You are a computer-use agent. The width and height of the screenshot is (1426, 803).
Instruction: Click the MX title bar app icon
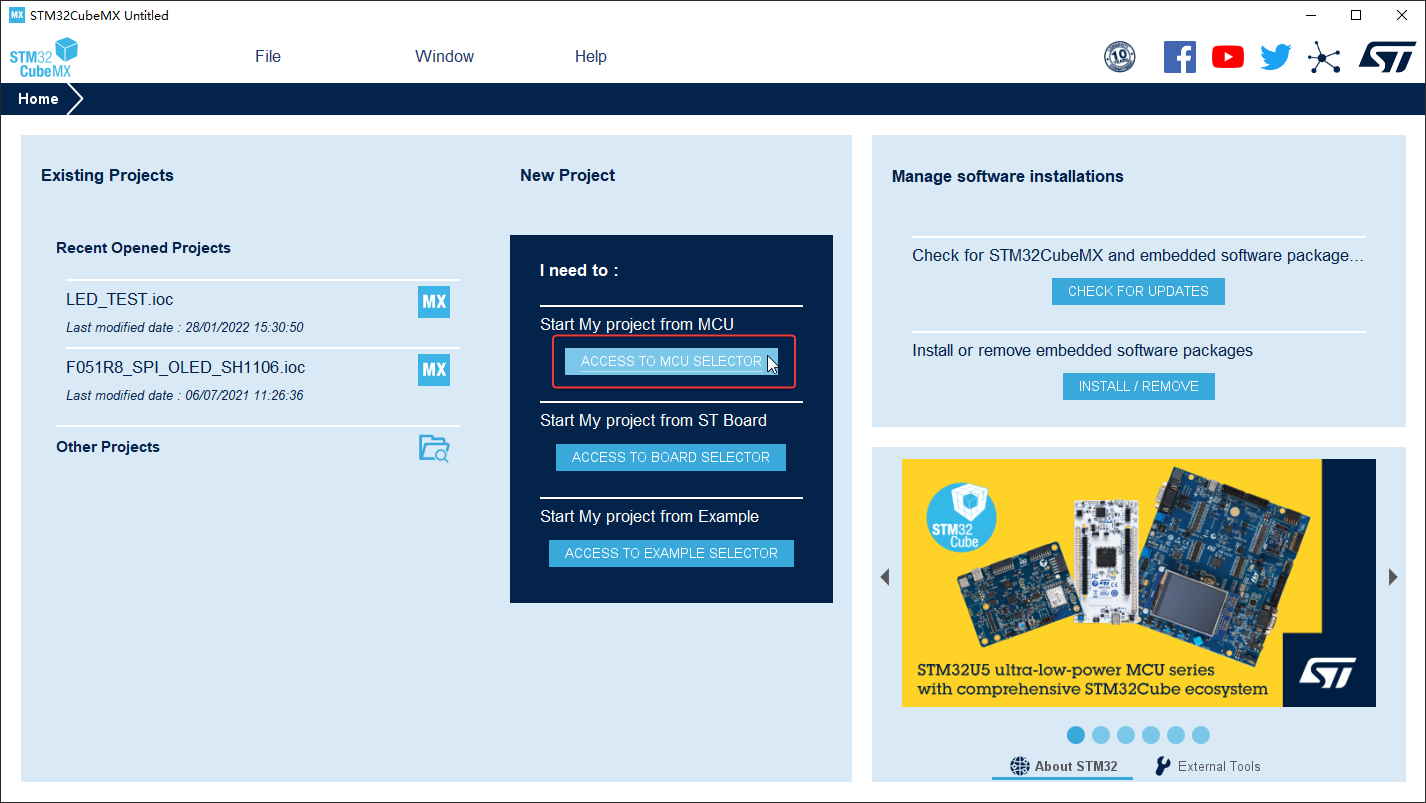coord(16,15)
